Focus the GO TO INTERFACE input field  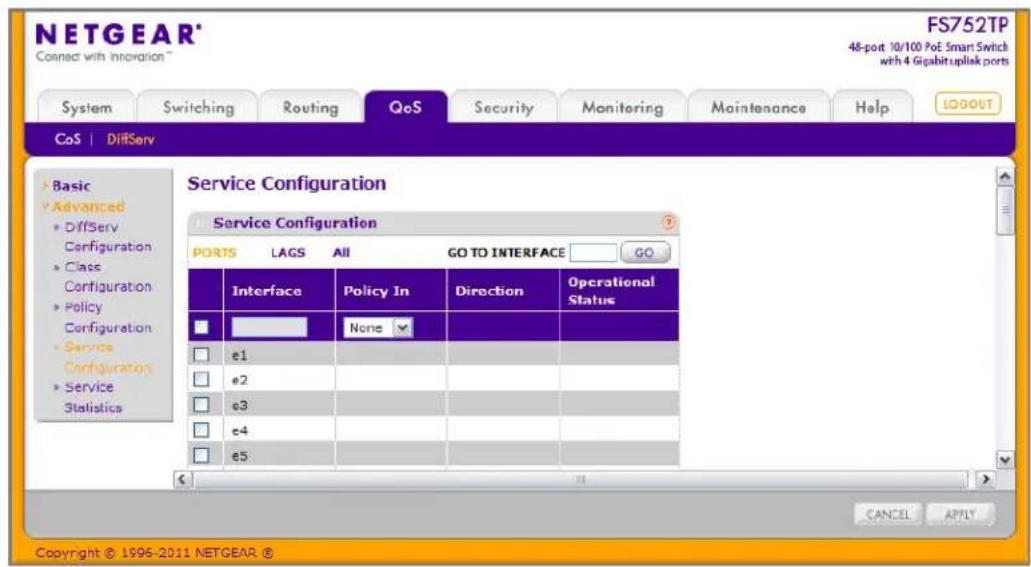(593, 253)
